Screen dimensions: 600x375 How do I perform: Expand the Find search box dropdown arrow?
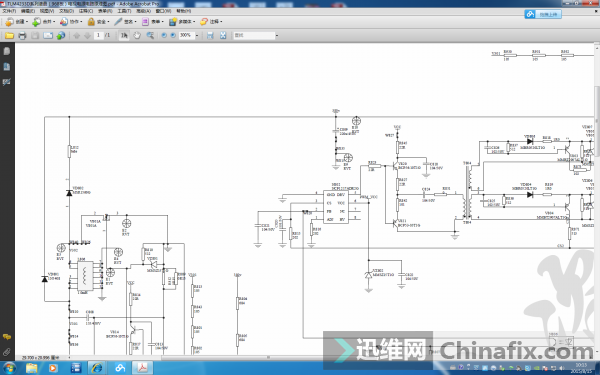pyautogui.click(x=277, y=36)
